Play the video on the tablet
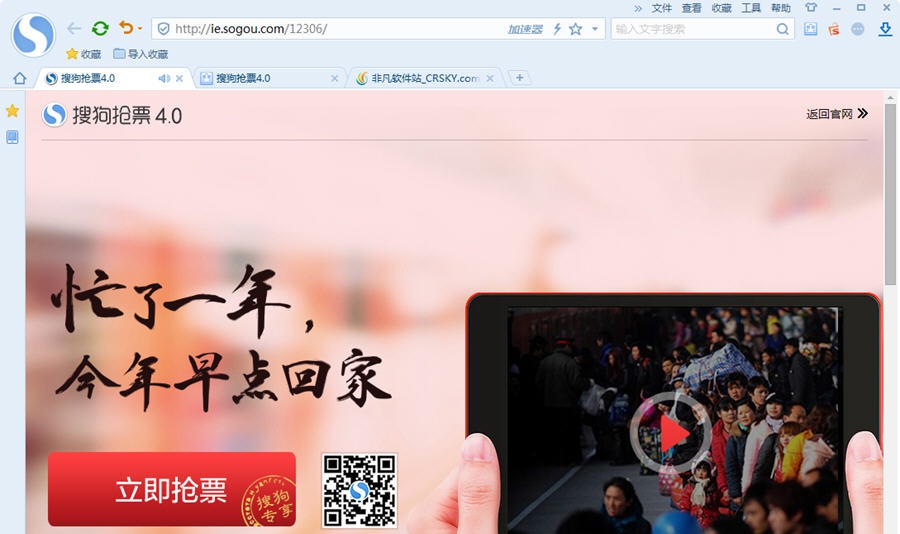 [671, 433]
